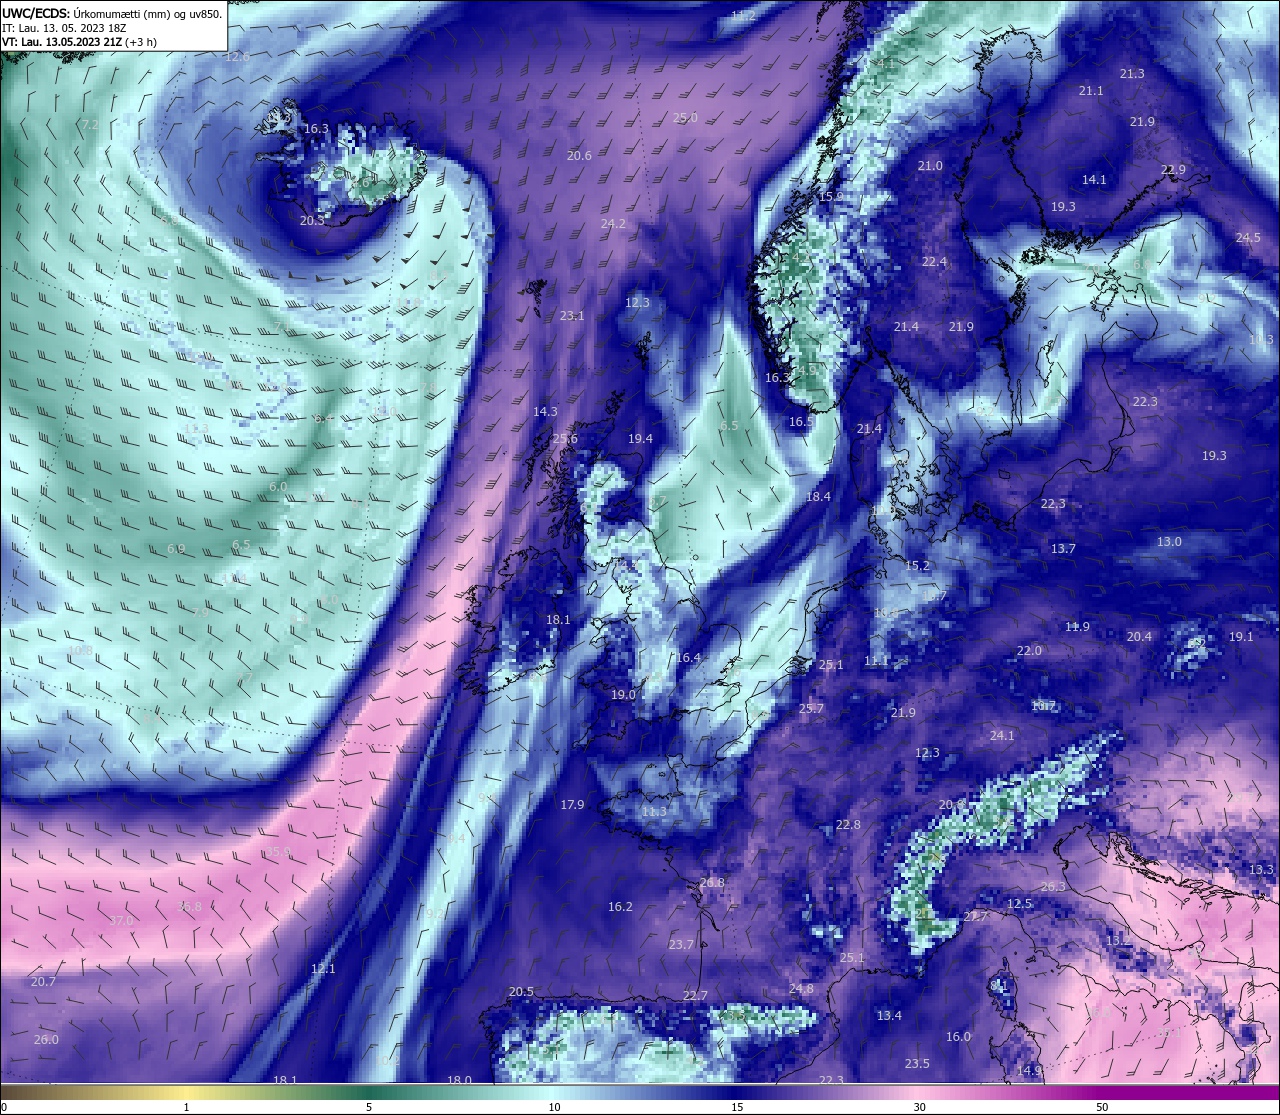The width and height of the screenshot is (1280, 1115).
Task: Click the map value 20.4
Action: click(x=1139, y=637)
